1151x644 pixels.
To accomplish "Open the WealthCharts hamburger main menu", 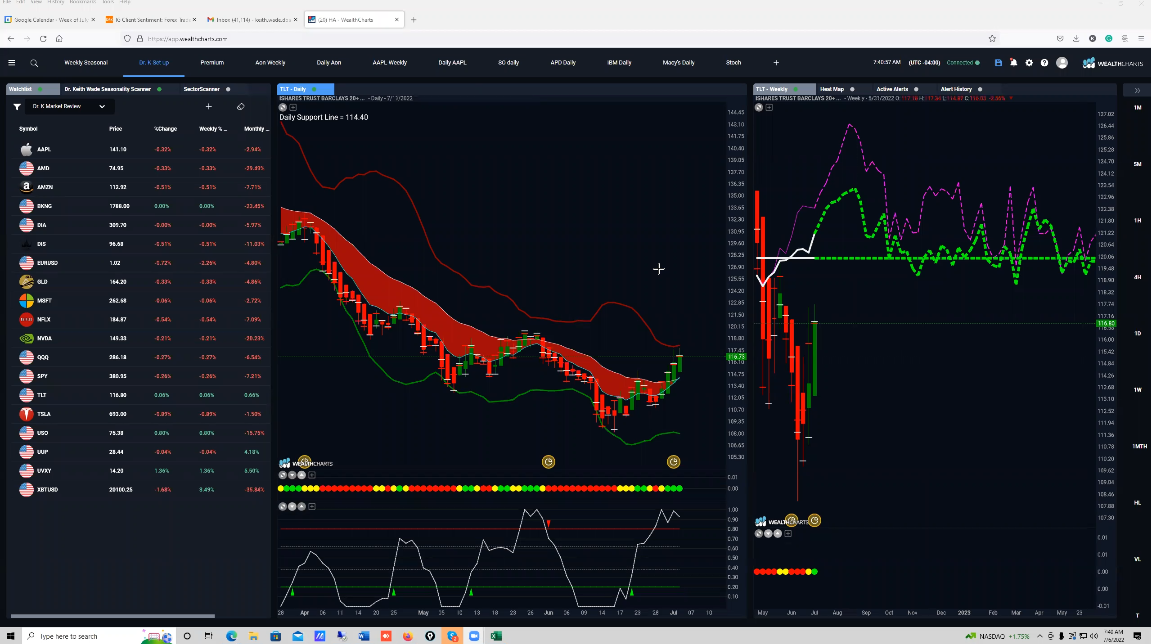I will [x=12, y=63].
